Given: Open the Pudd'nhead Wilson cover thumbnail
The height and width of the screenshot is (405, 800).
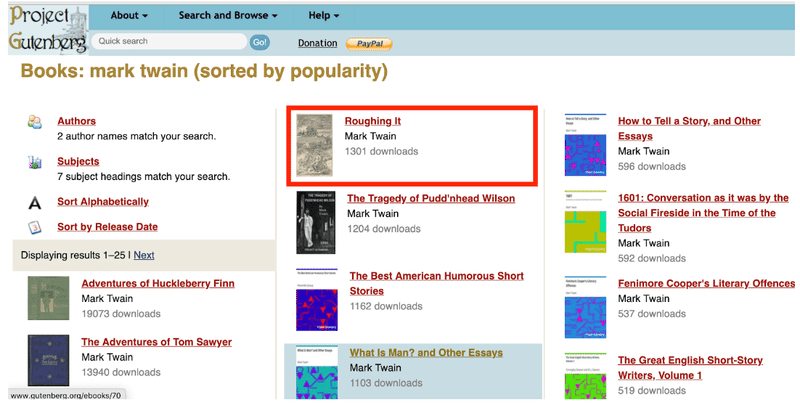Looking at the screenshot, I should (316, 222).
